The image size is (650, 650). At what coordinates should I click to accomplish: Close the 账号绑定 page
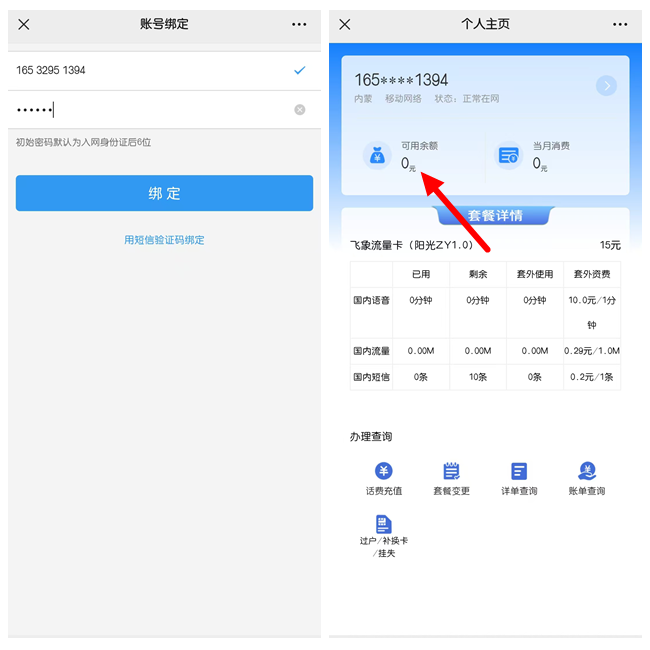[x=24, y=24]
